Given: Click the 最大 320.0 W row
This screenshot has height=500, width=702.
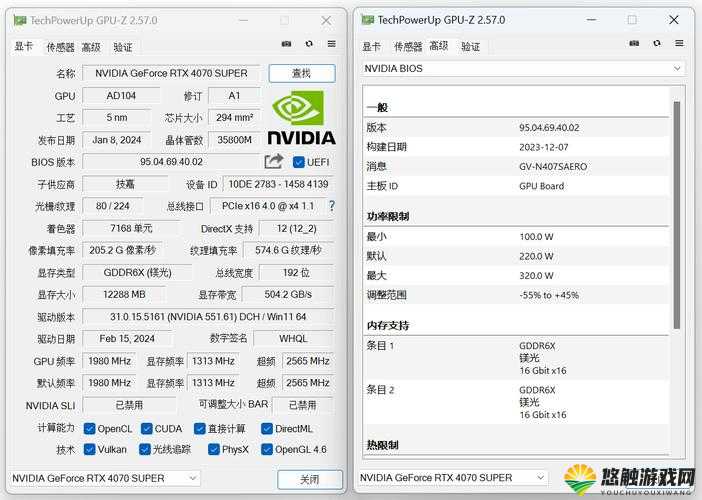Looking at the screenshot, I should [517, 275].
